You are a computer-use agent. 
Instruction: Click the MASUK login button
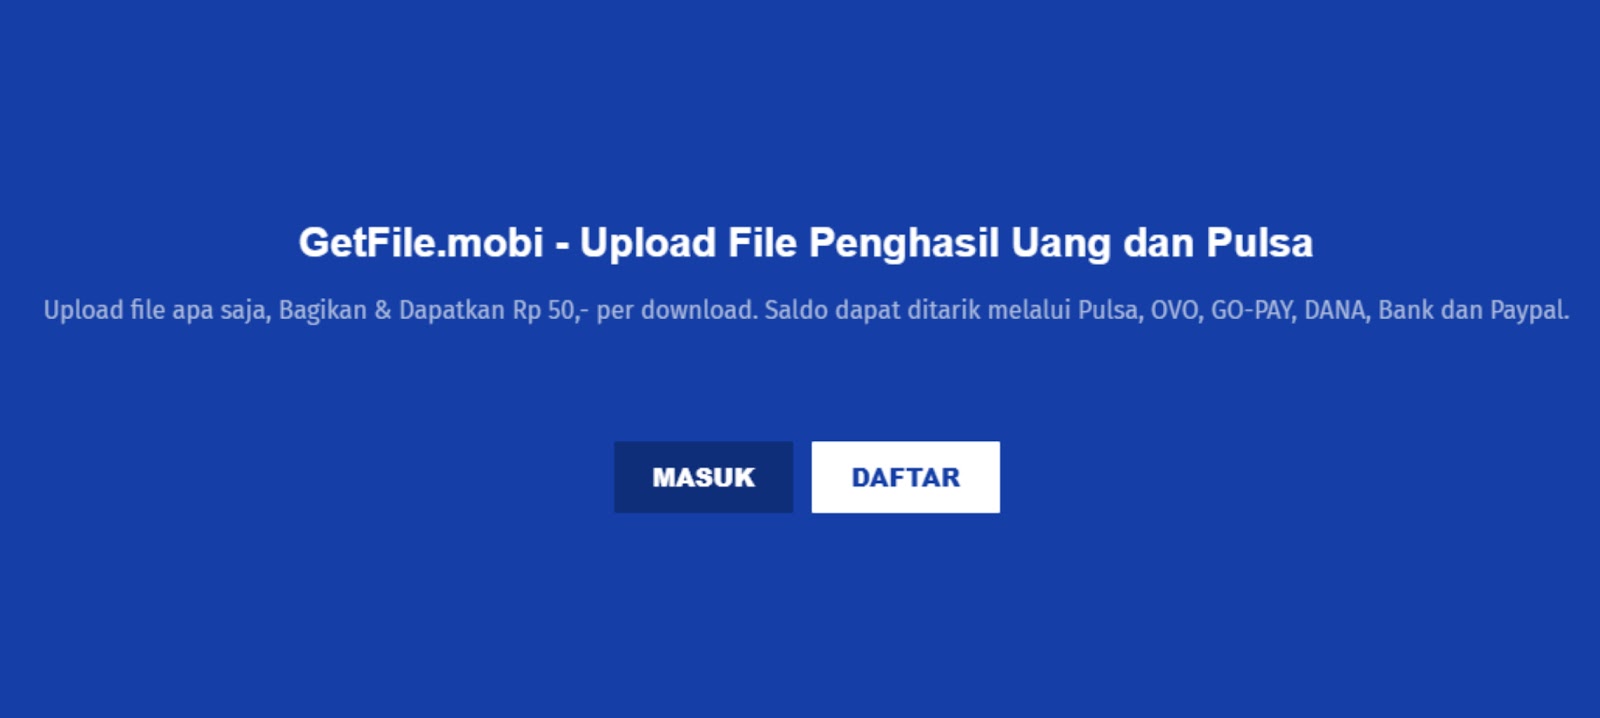click(x=703, y=477)
